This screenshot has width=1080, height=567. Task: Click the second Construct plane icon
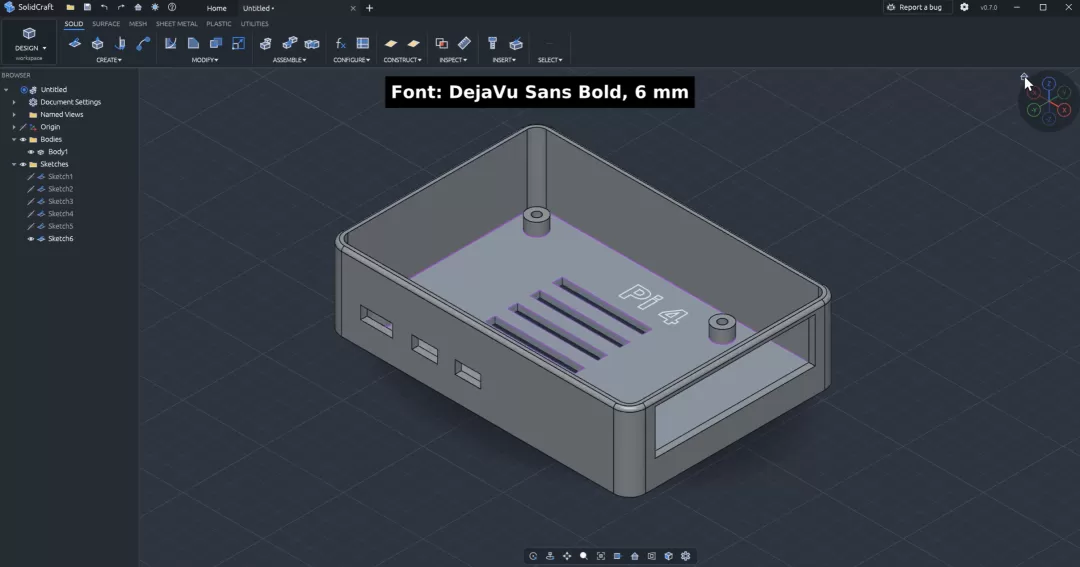click(x=413, y=43)
